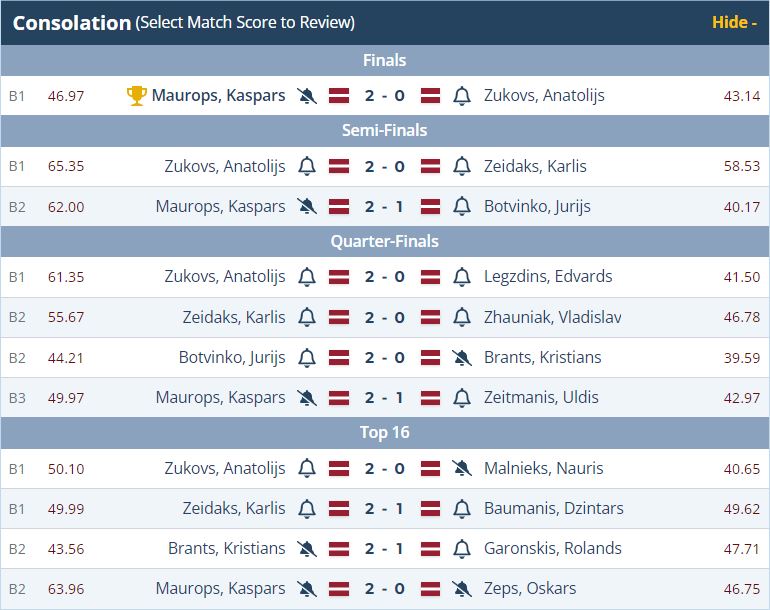
Task: Open Finals match score 2 - 0
Action: (384, 96)
